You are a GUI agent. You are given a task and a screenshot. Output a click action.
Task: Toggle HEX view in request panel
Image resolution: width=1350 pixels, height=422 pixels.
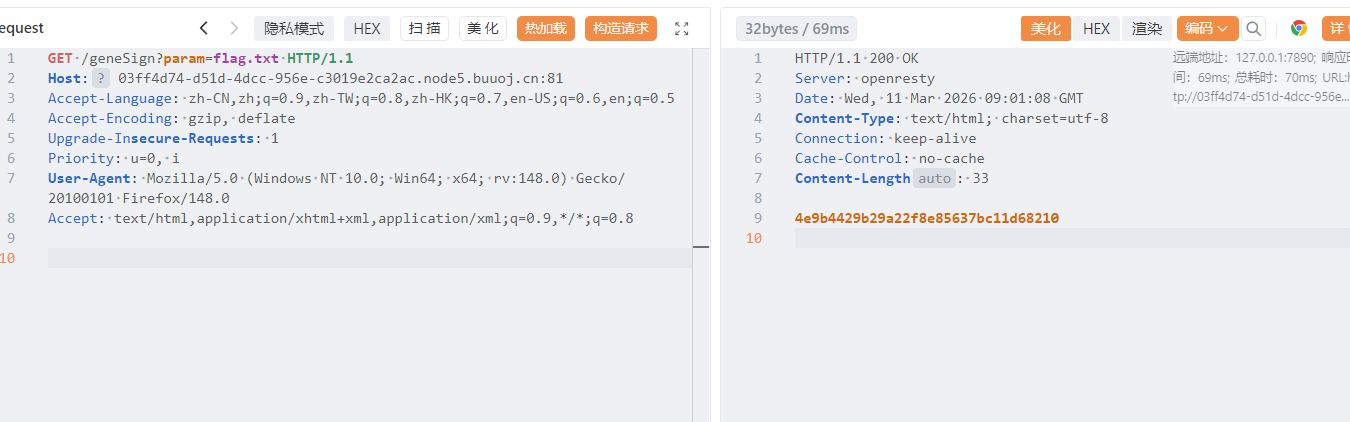click(x=367, y=28)
